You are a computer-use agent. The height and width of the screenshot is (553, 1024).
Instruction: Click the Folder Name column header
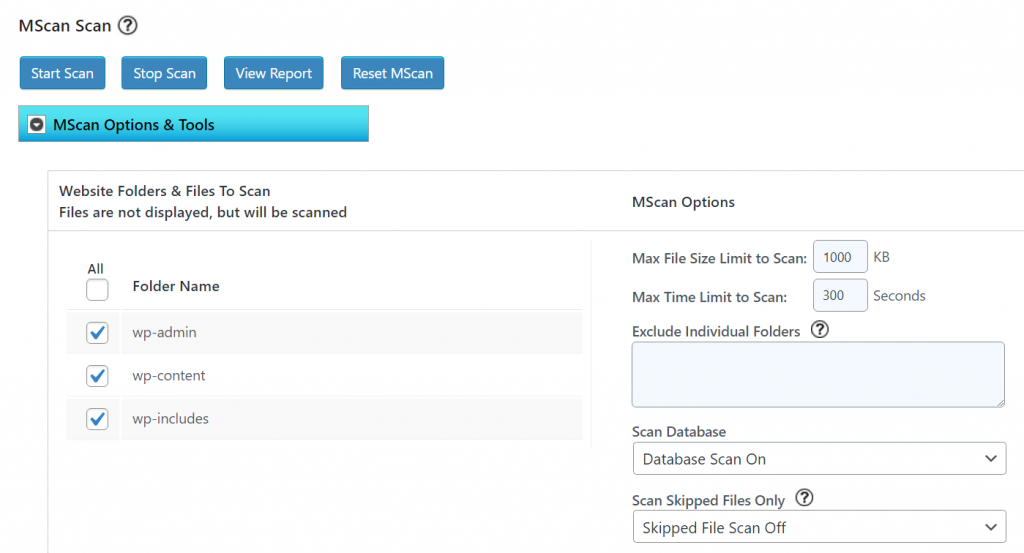[176, 286]
